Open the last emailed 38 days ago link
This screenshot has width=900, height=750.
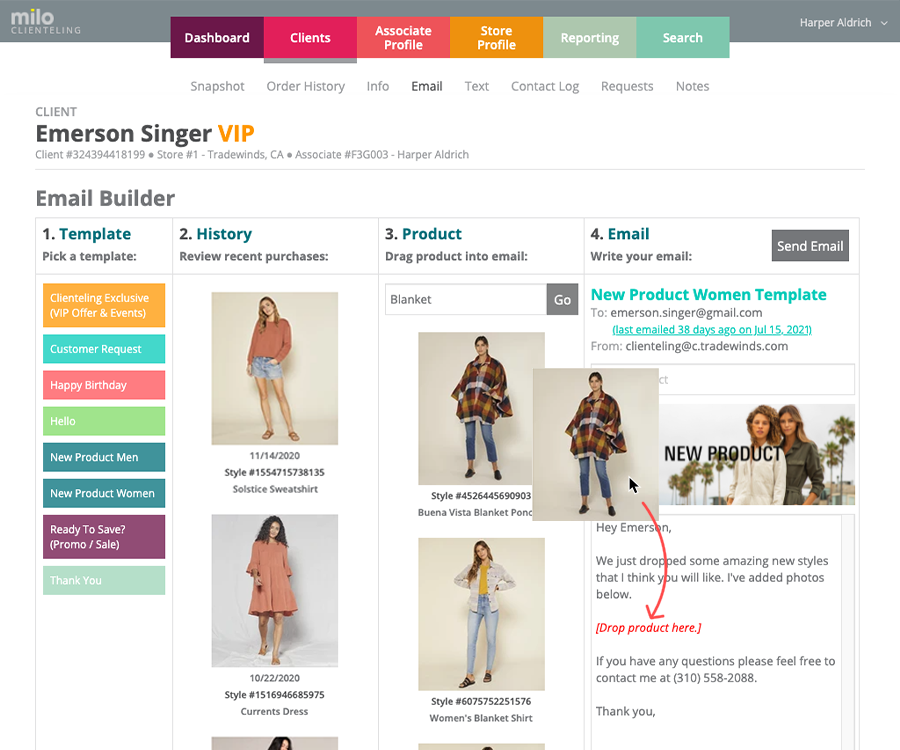(x=712, y=329)
